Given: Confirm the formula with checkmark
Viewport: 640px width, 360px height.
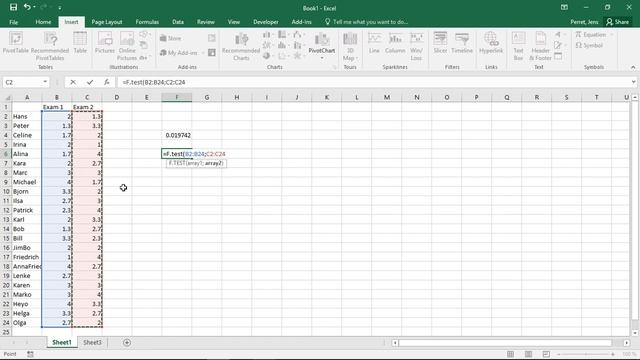Looking at the screenshot, I should (89, 82).
